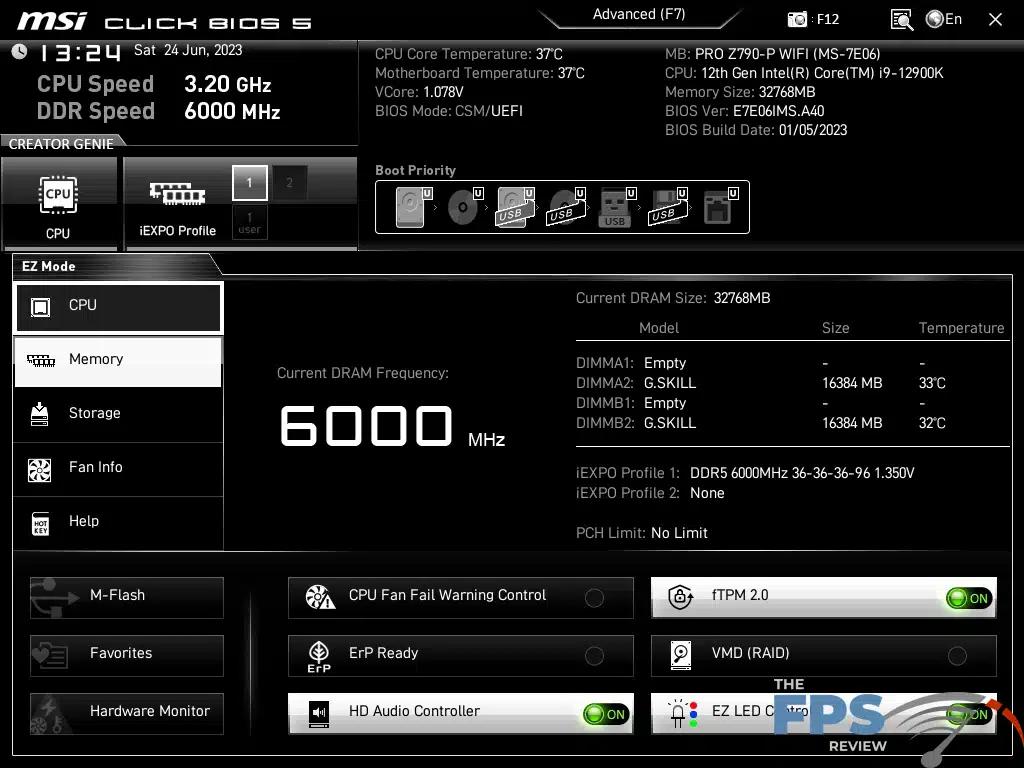The height and width of the screenshot is (768, 1024).
Task: Click the EZ LED bulb icon
Action: (x=684, y=713)
